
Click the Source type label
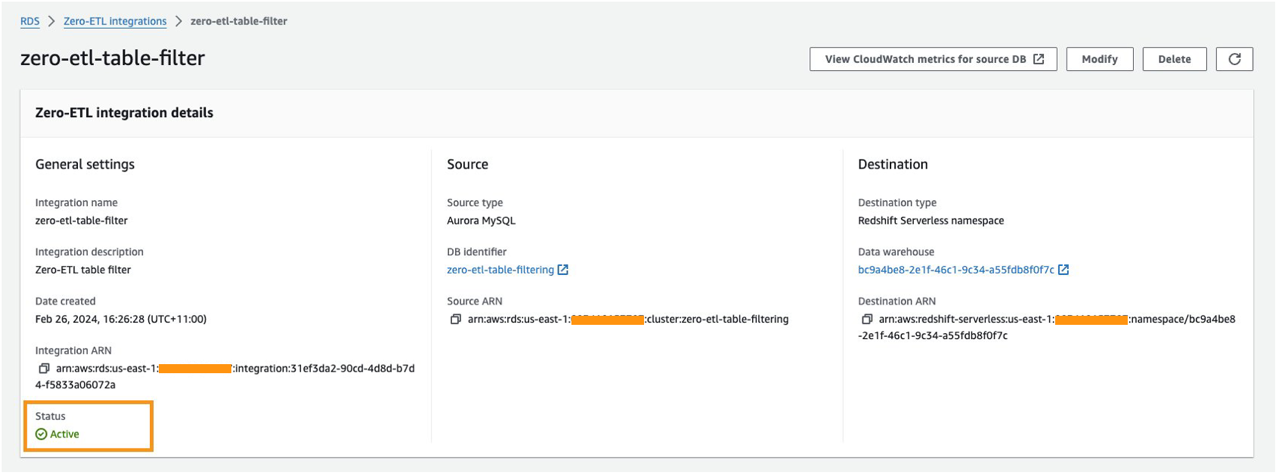pyautogui.click(x=475, y=203)
